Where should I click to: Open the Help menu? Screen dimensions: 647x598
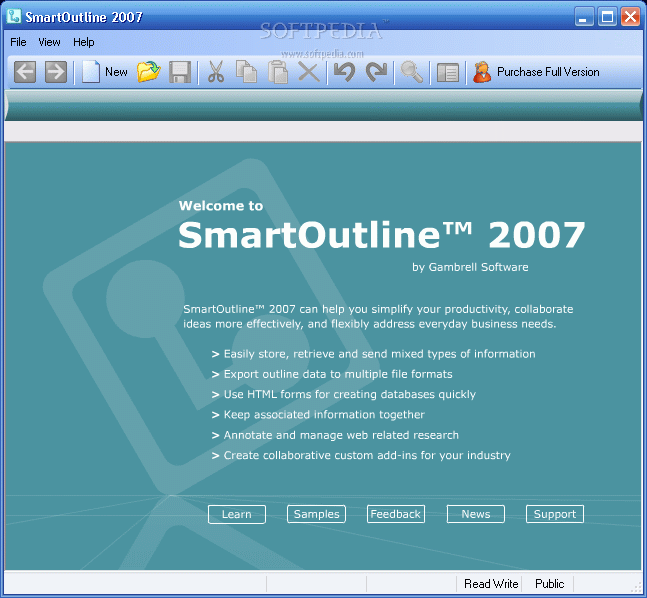coord(84,42)
